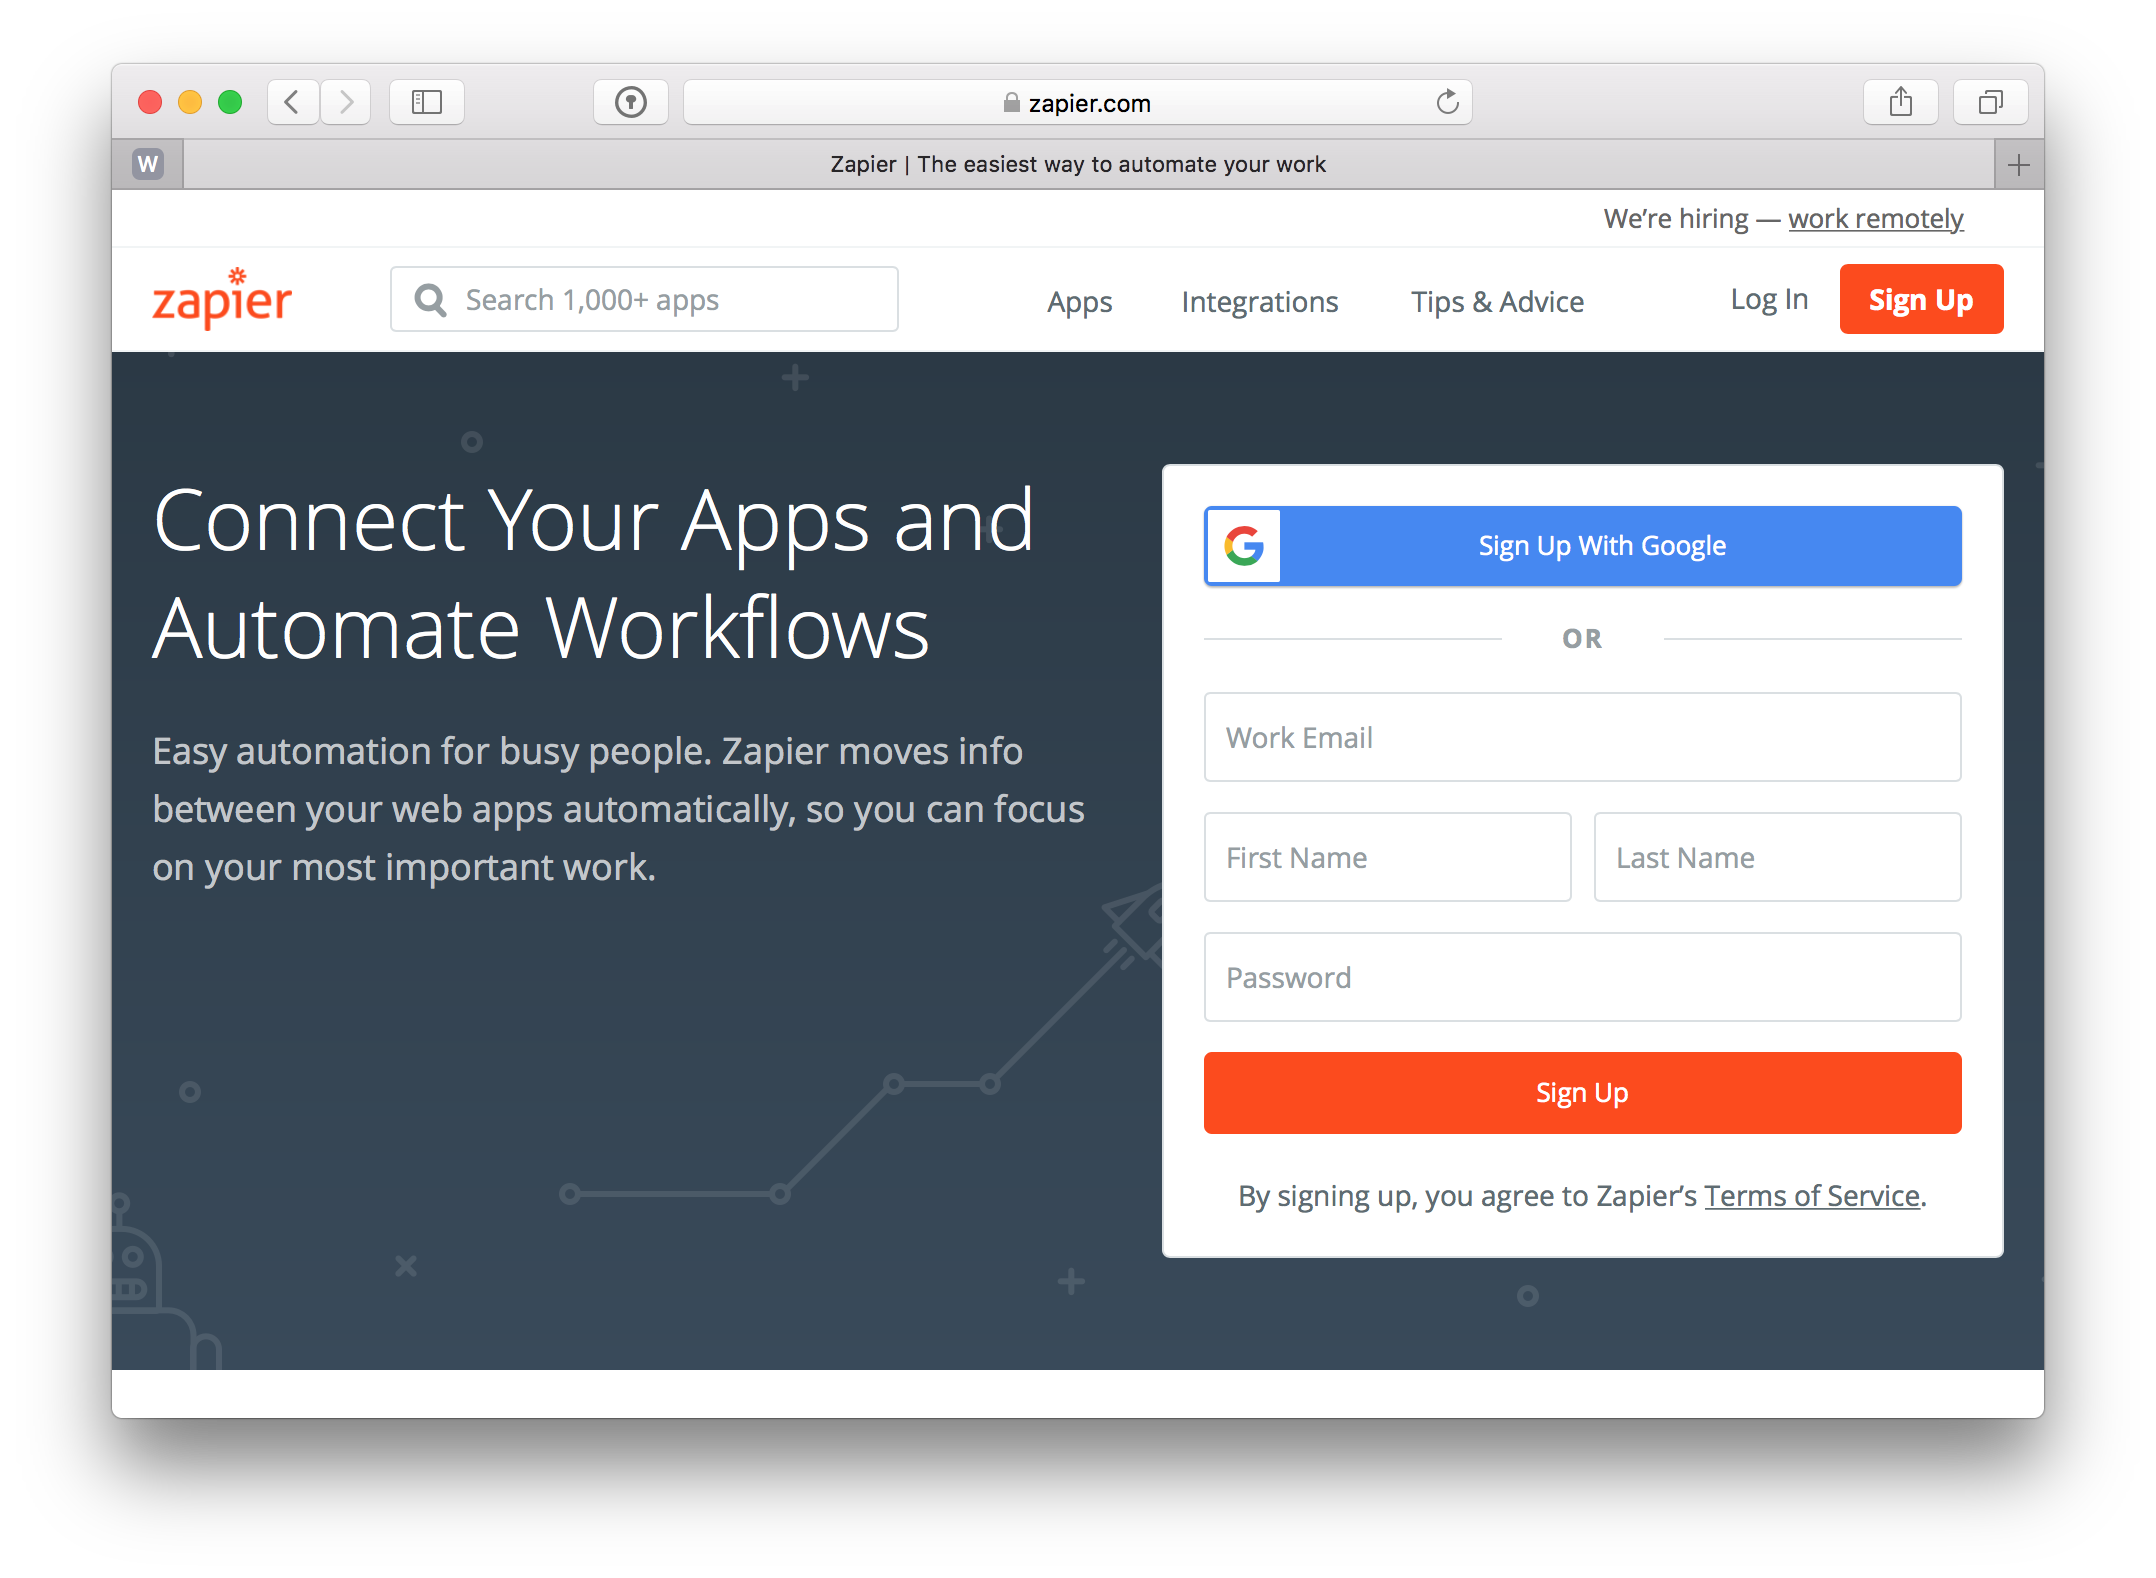Click the header Sign Up button
2156x1578 pixels.
[x=1921, y=299]
